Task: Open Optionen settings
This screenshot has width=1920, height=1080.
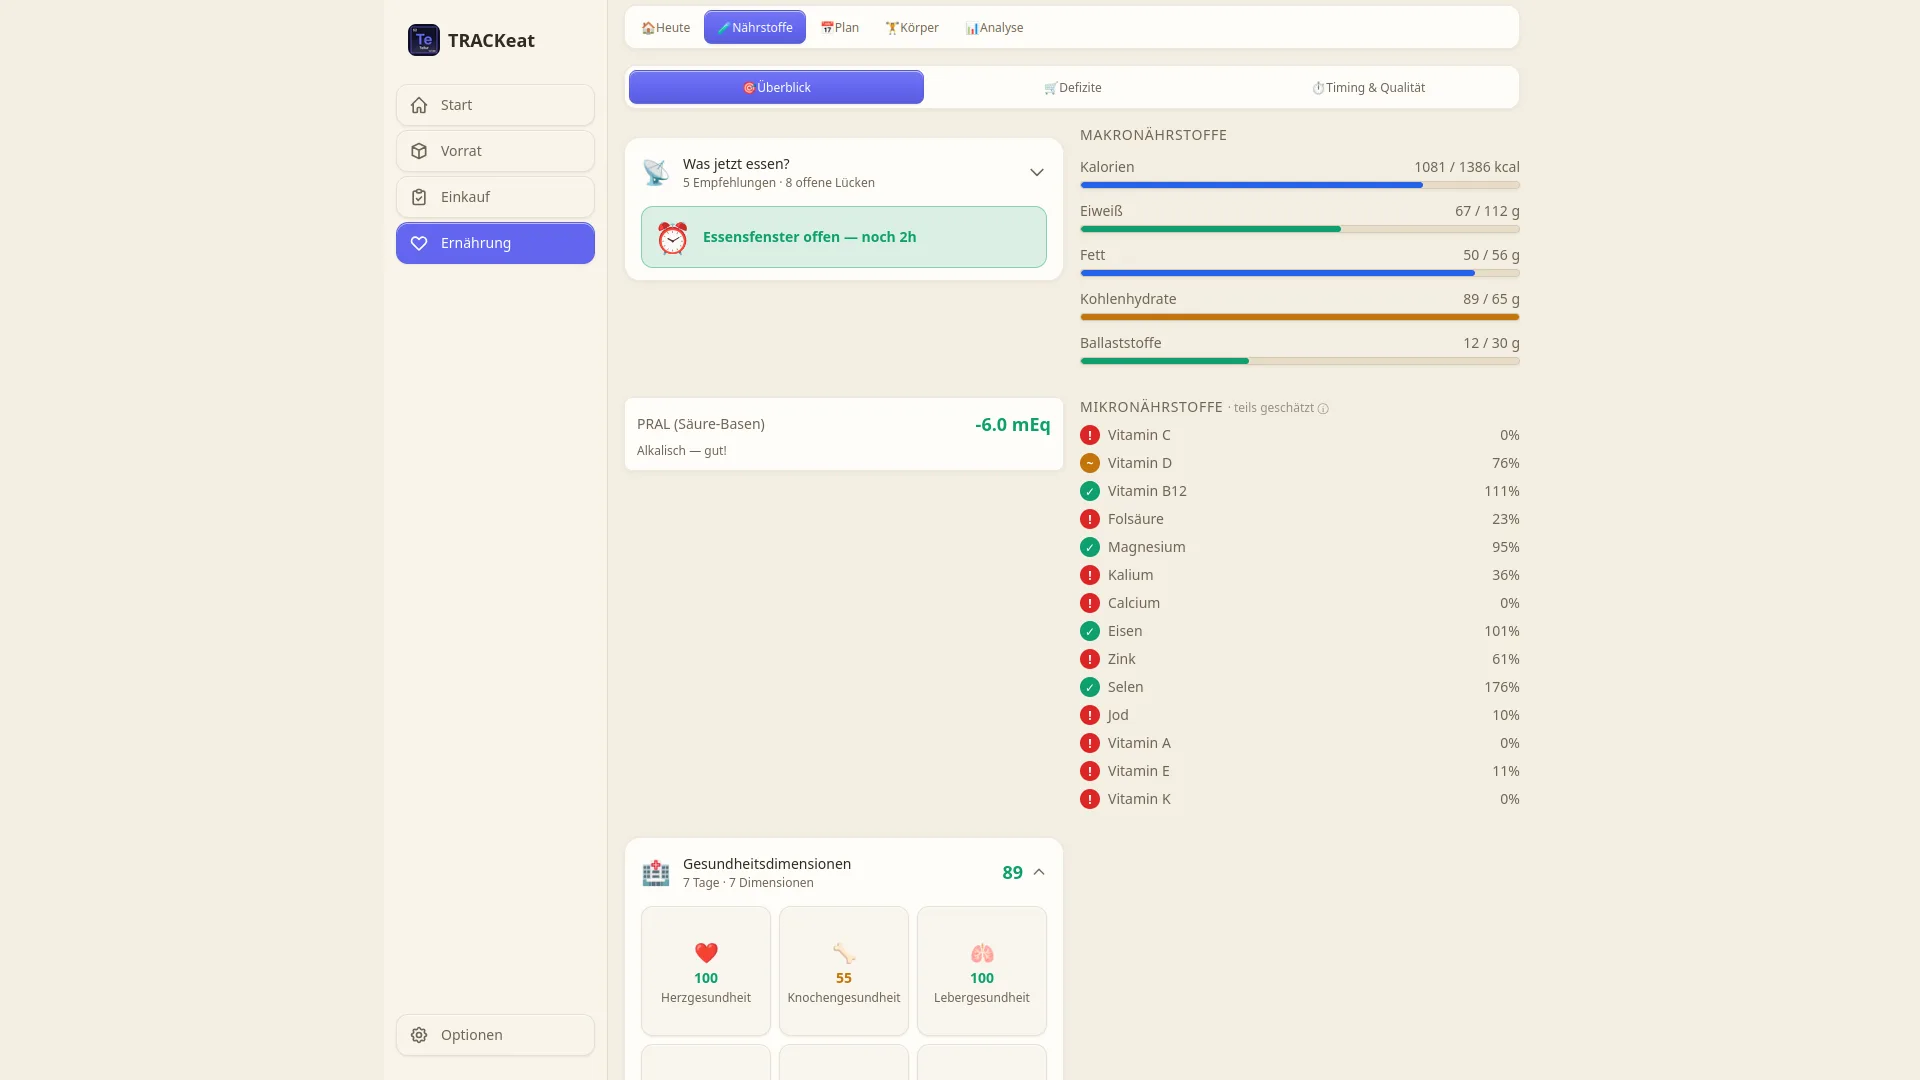Action: (495, 1035)
